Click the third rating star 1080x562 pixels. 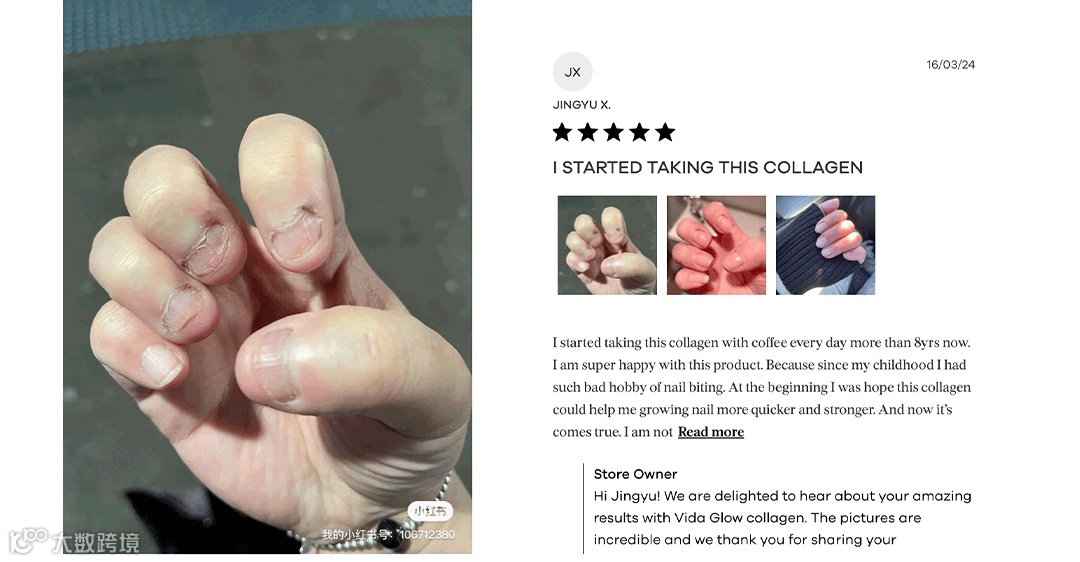(614, 132)
